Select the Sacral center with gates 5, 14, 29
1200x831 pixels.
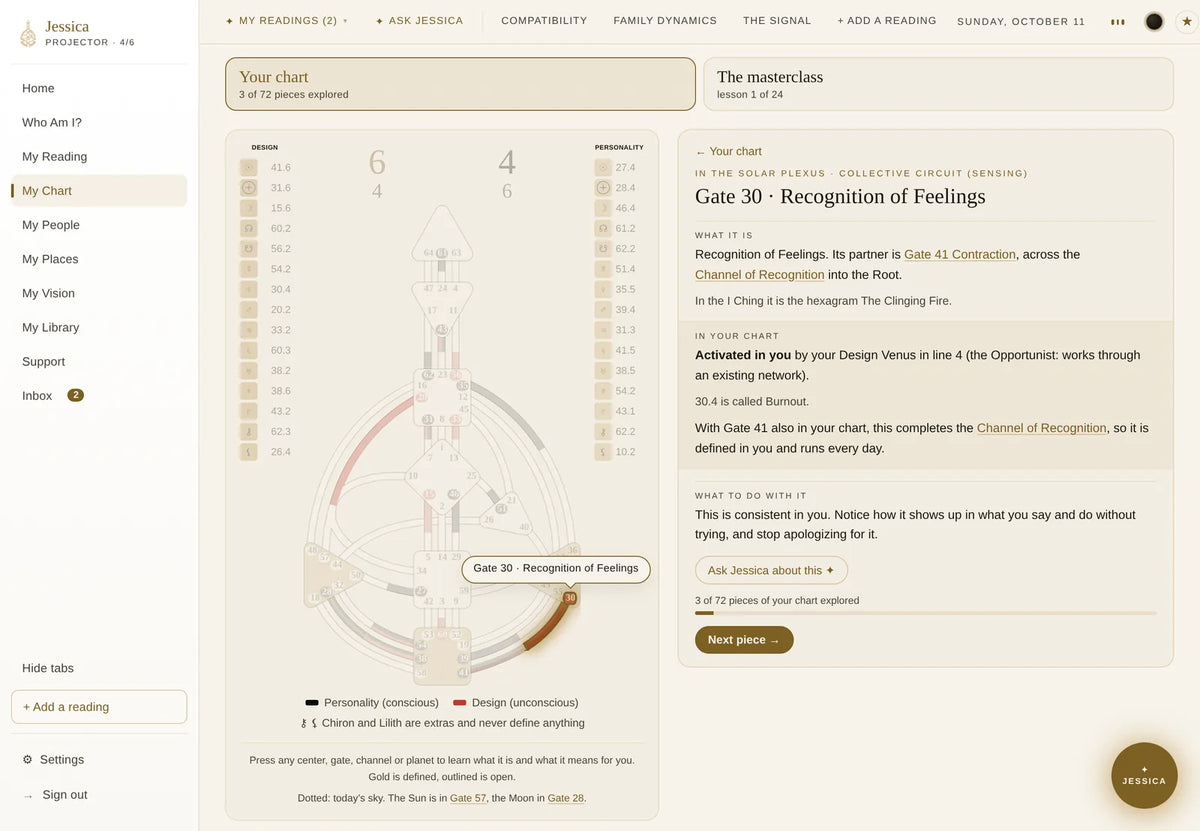click(x=442, y=578)
